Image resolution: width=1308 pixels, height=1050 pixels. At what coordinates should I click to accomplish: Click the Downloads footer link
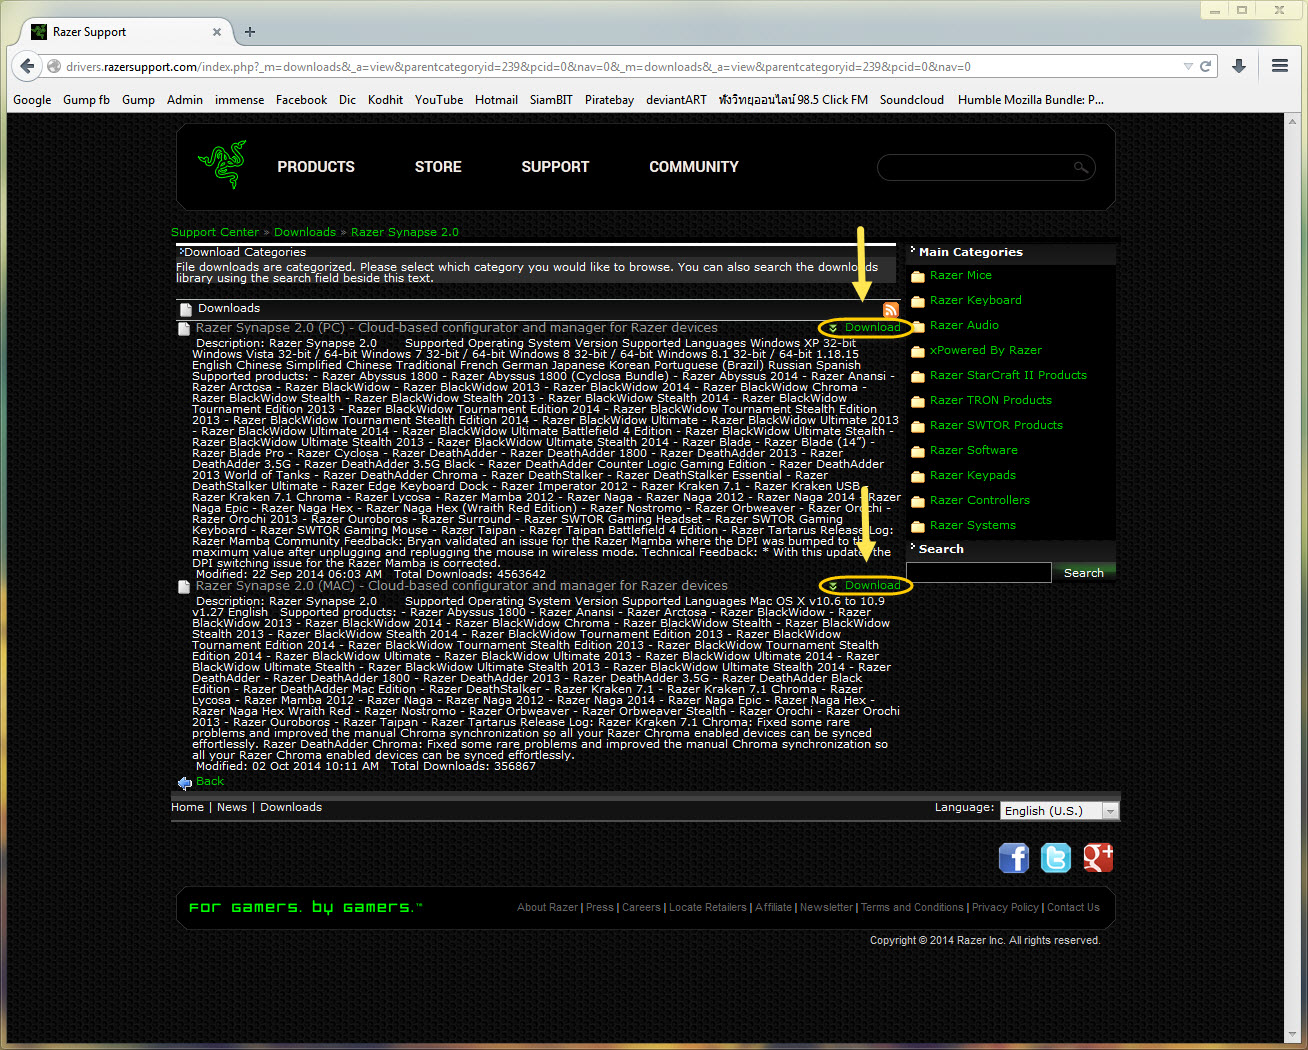click(x=291, y=808)
